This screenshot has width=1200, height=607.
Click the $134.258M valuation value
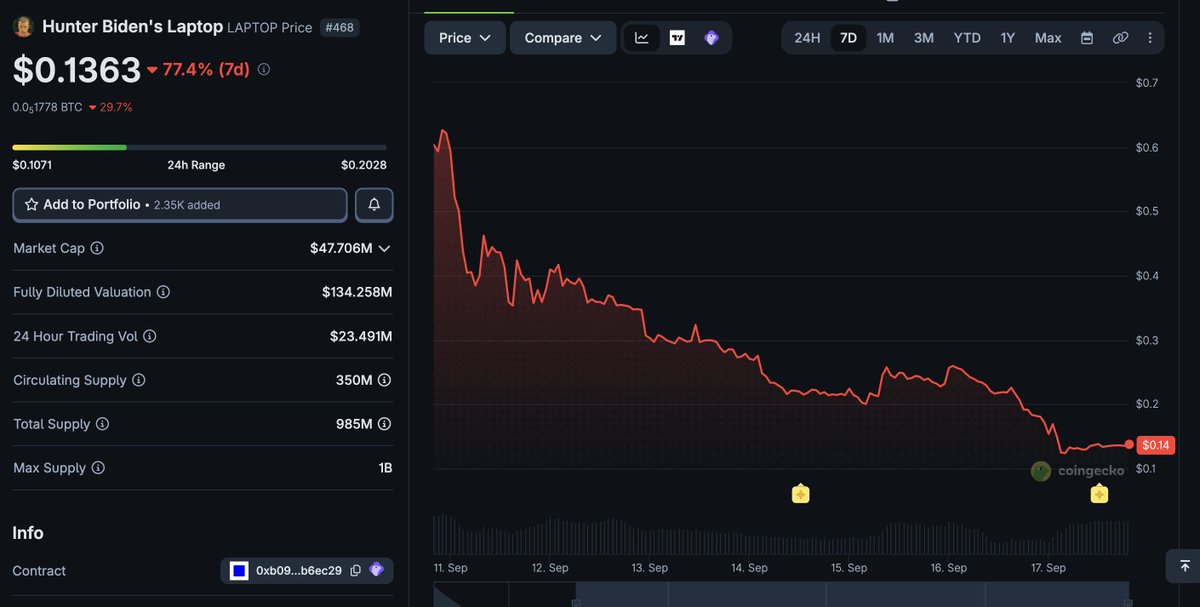coord(357,292)
